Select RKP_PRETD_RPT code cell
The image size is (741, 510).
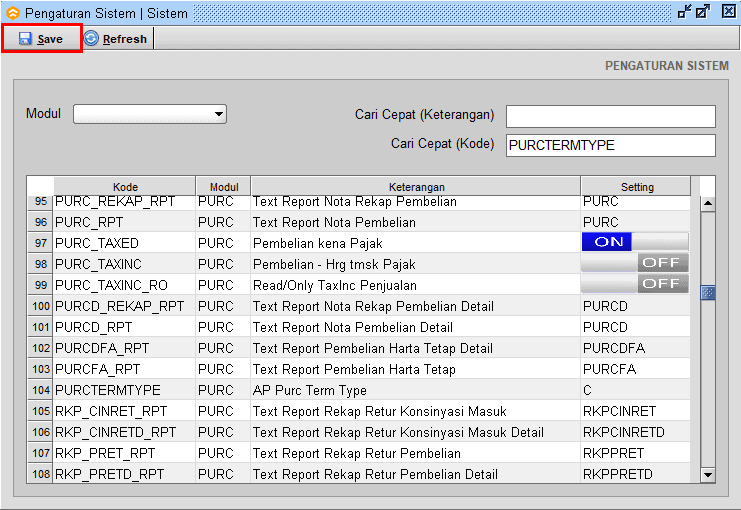tap(125, 474)
